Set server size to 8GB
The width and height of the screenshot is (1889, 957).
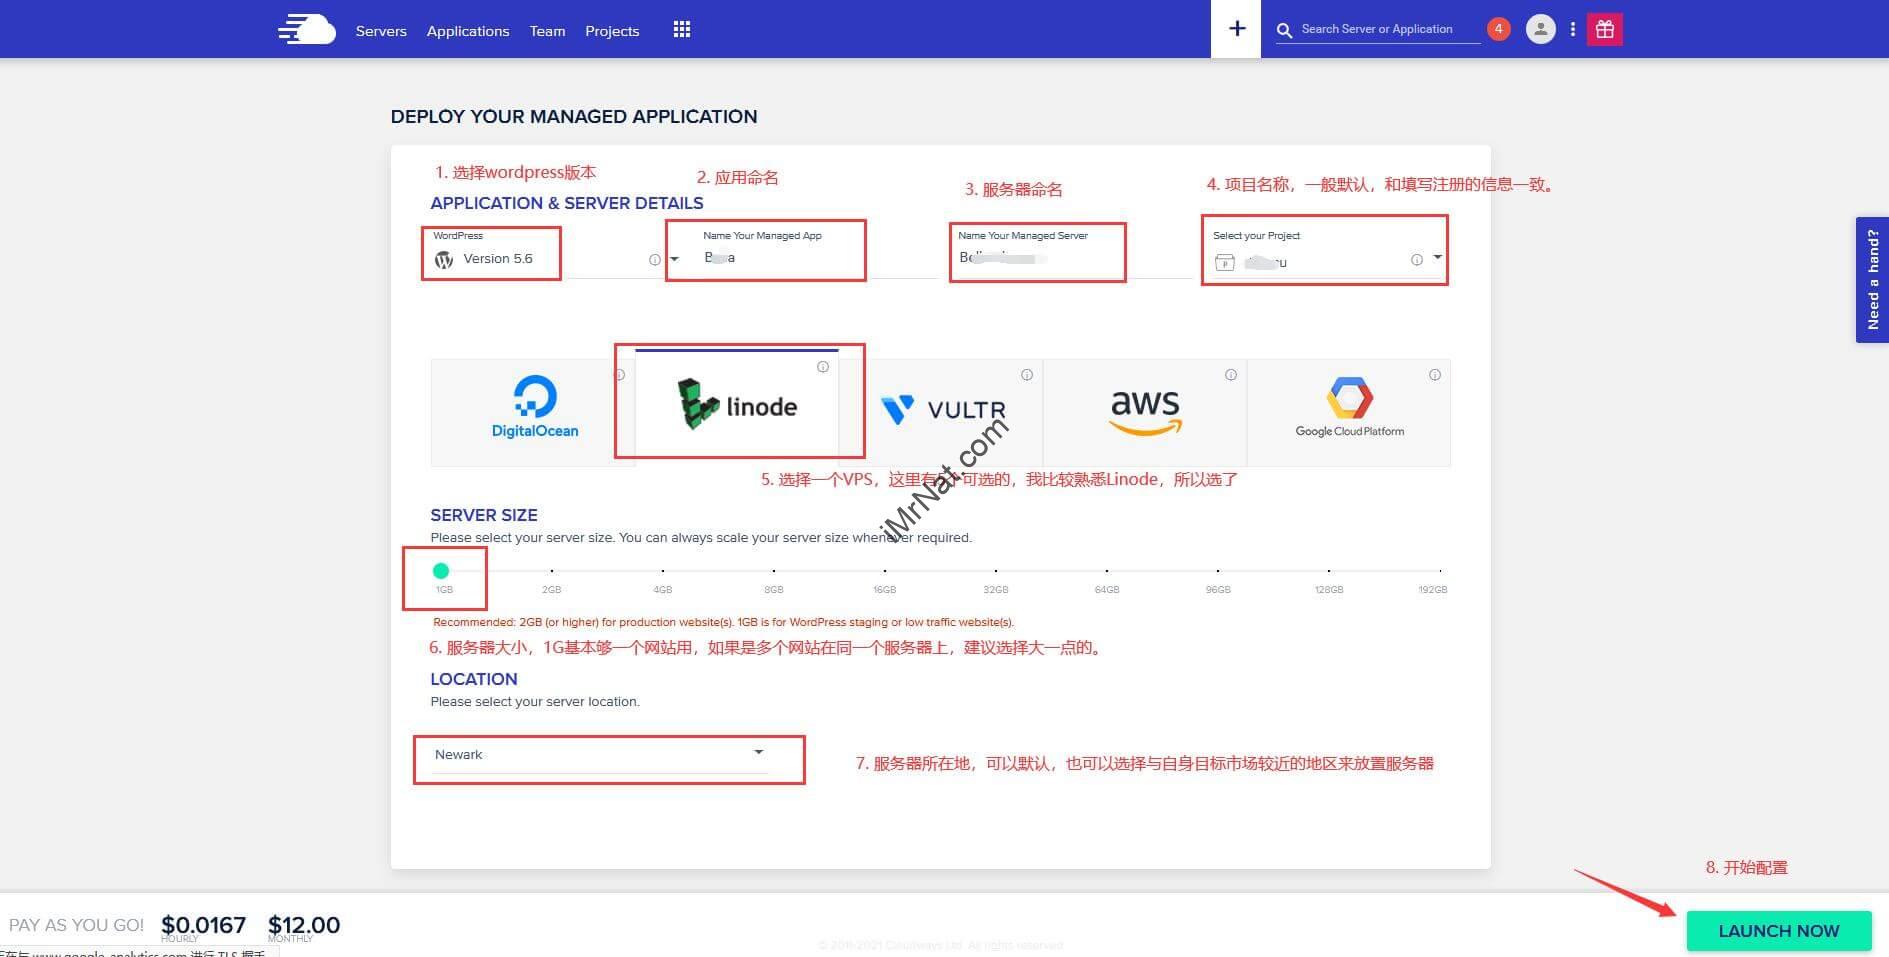[x=774, y=571]
